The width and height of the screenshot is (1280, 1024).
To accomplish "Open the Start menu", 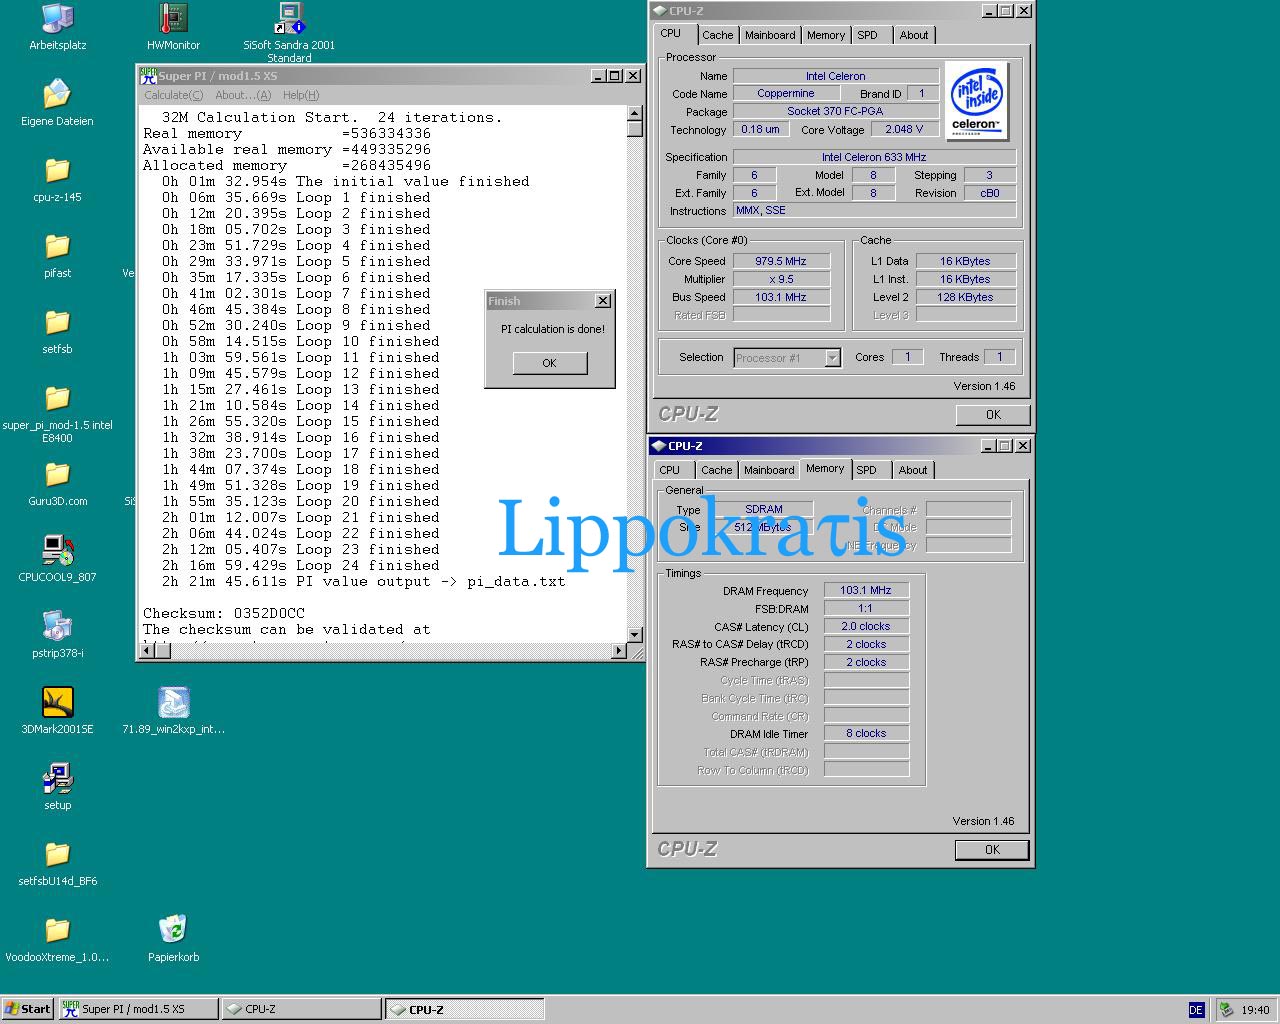I will pos(28,1009).
